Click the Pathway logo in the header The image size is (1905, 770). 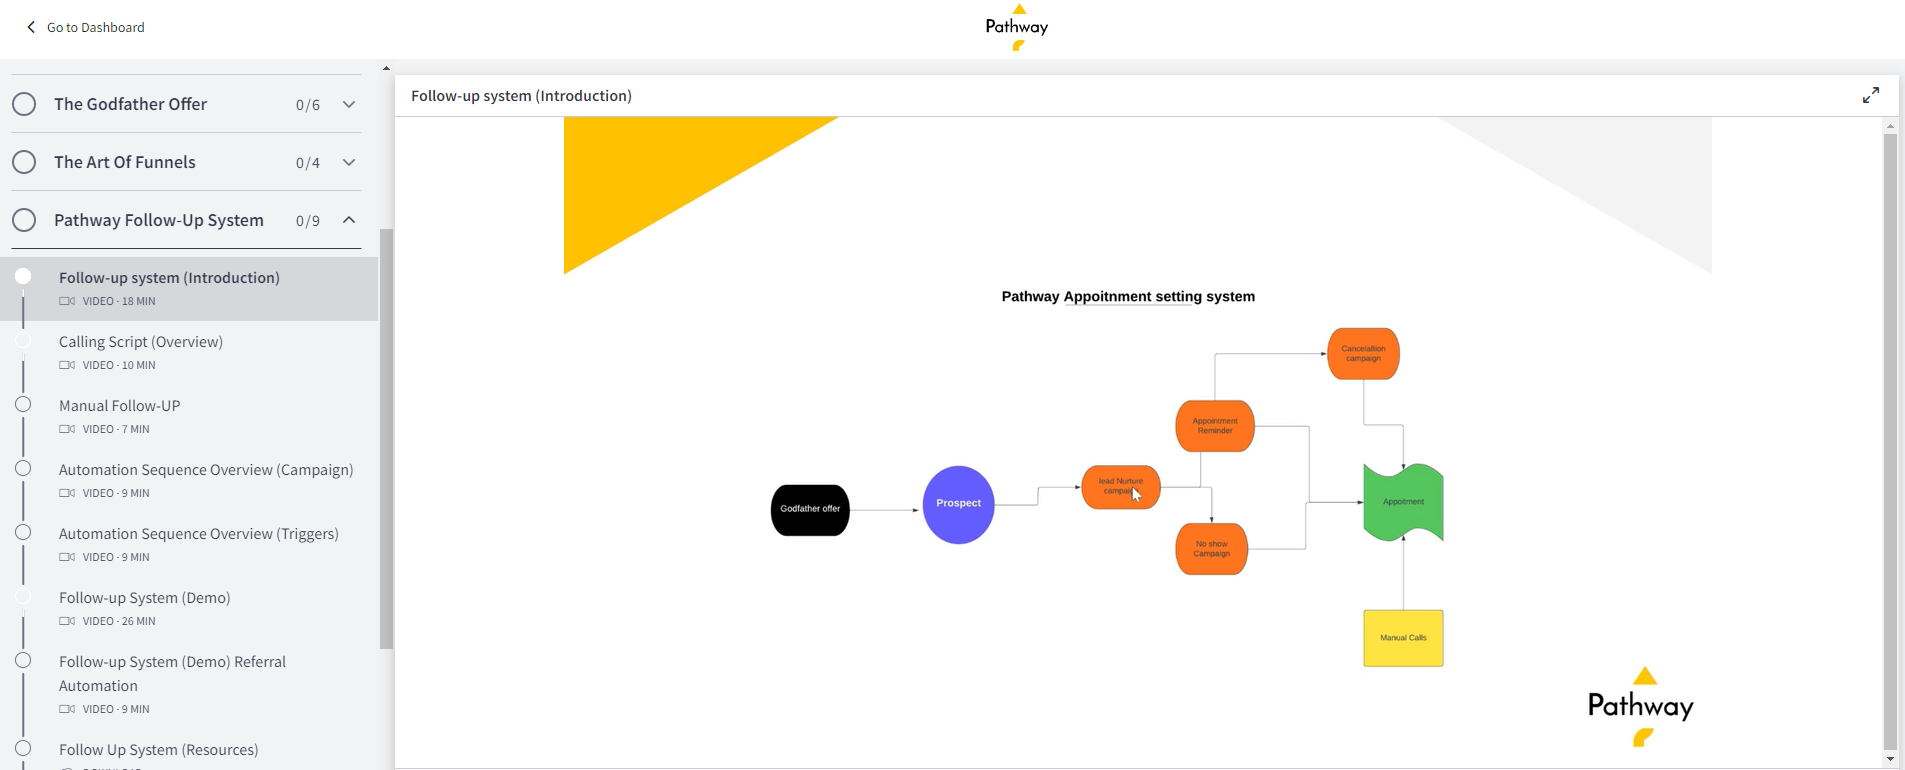[1017, 27]
